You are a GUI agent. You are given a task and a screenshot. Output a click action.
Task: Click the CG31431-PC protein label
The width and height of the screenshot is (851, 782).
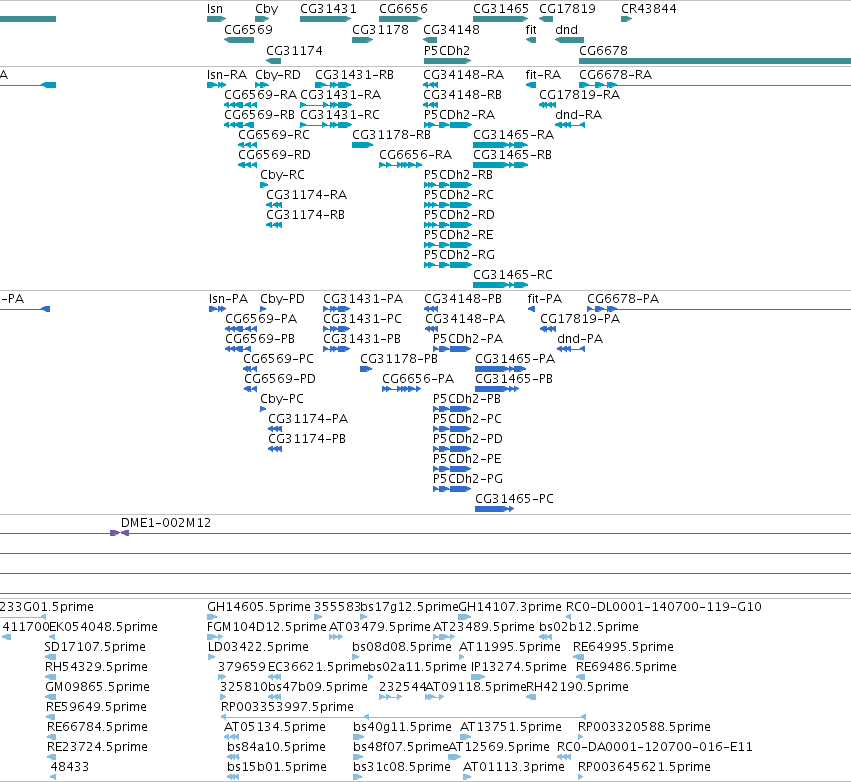tap(363, 319)
